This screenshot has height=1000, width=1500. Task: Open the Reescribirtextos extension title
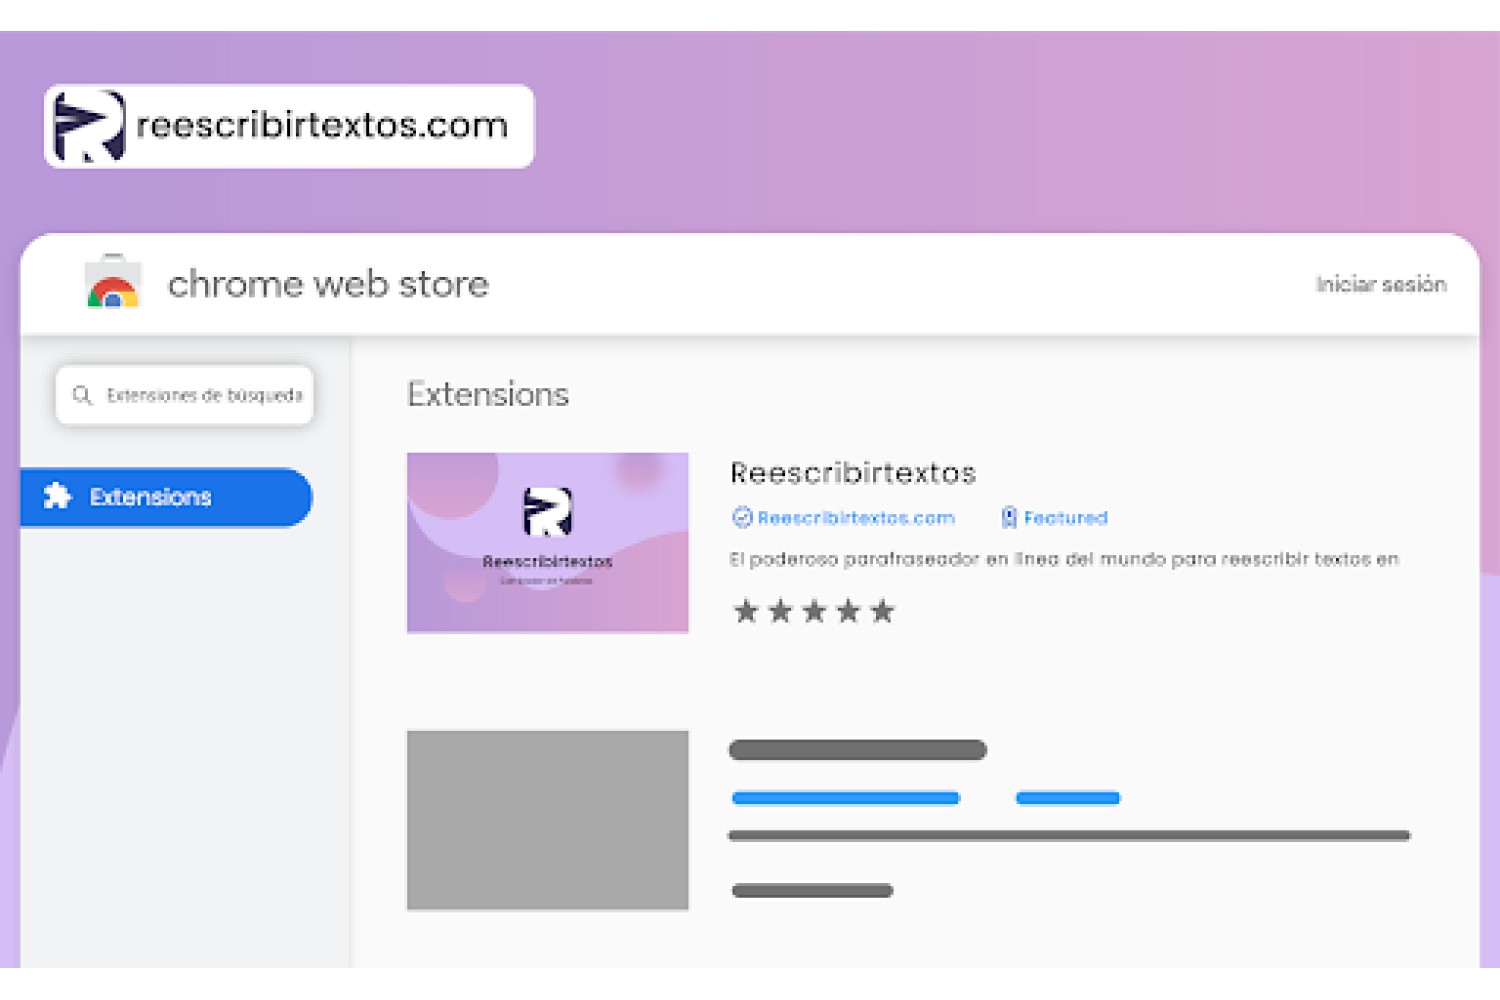[x=853, y=473]
